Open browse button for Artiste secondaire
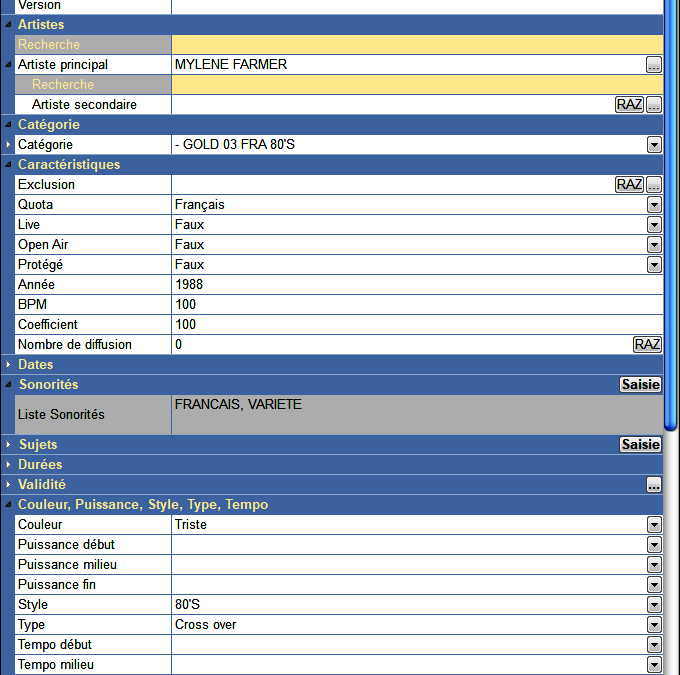Image resolution: width=680 pixels, height=675 pixels. tap(654, 105)
